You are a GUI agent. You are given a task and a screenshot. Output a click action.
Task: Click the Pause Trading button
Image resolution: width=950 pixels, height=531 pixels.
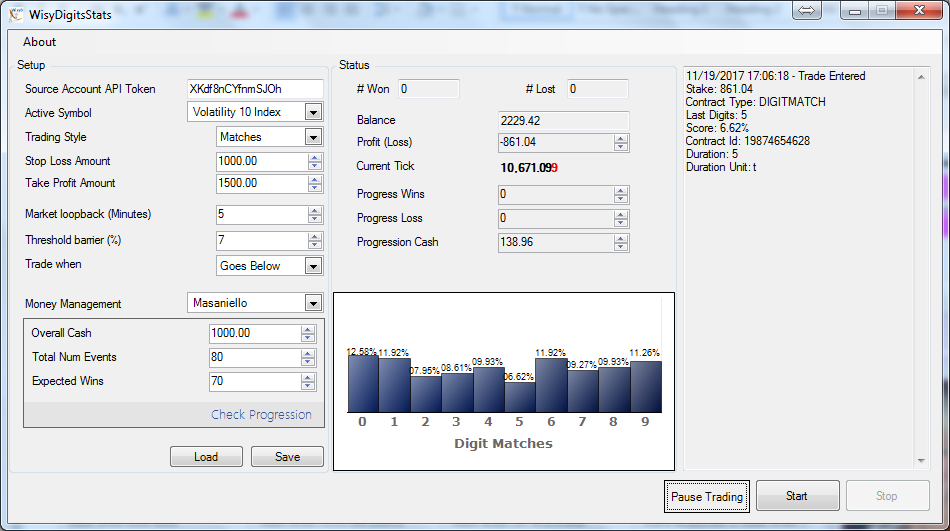(x=706, y=496)
